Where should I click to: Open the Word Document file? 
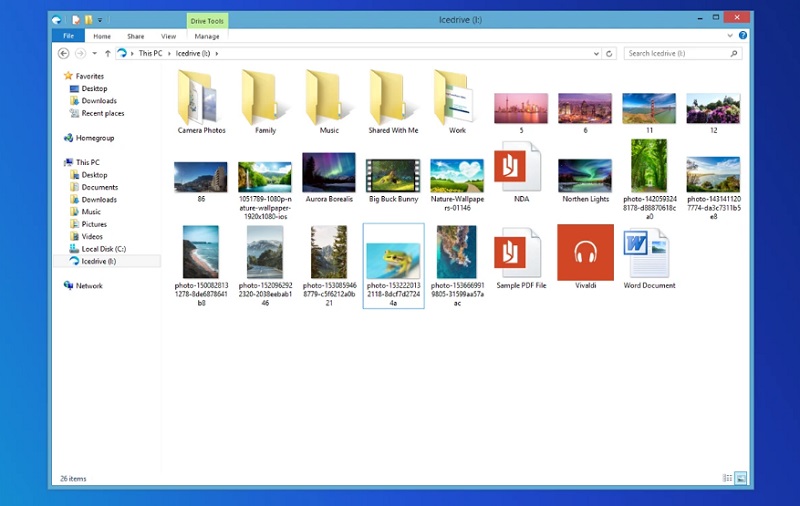pyautogui.click(x=649, y=255)
